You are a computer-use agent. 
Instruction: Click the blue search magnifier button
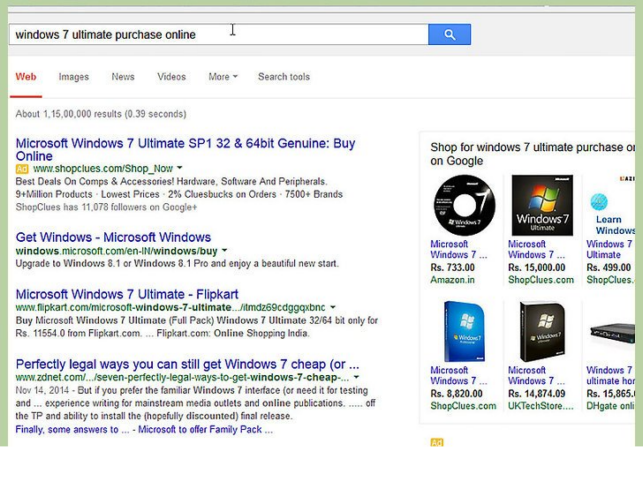point(449,34)
